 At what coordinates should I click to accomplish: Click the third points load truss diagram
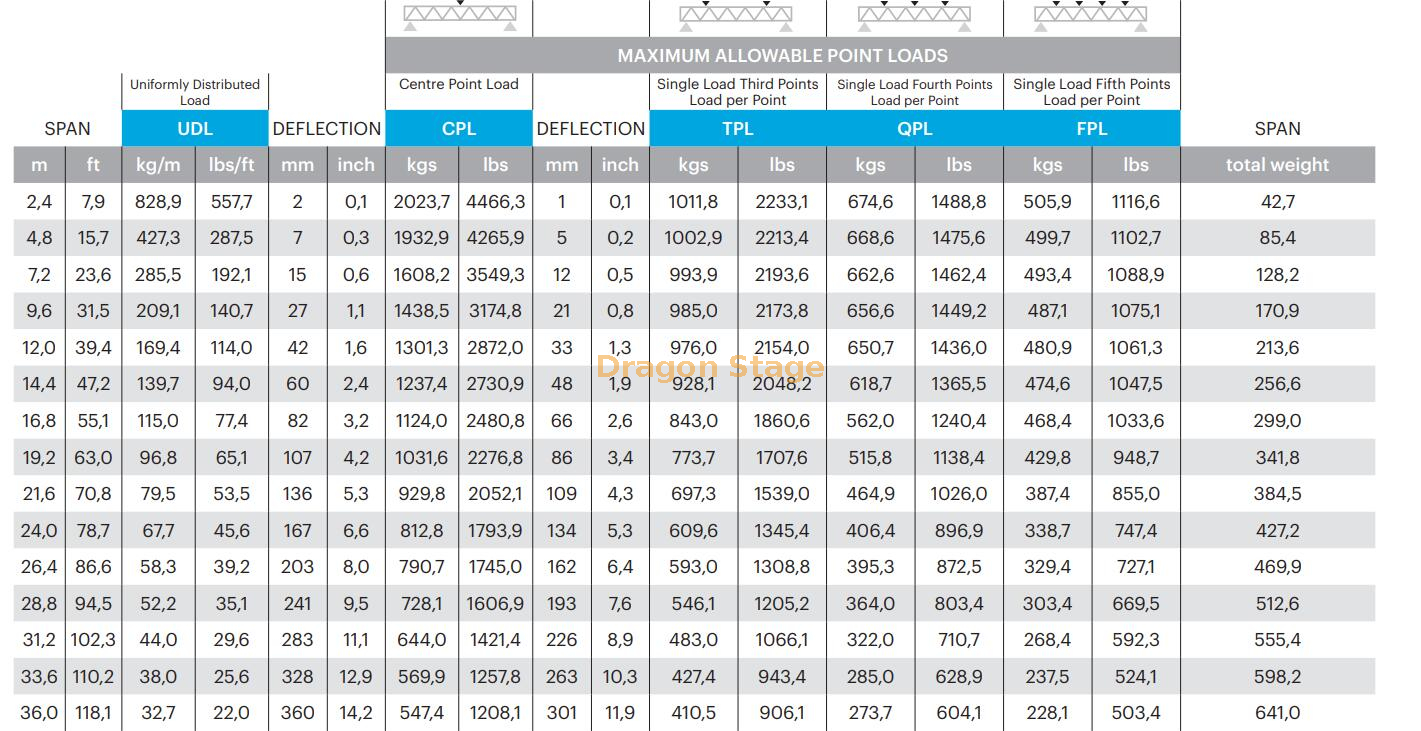(x=737, y=16)
